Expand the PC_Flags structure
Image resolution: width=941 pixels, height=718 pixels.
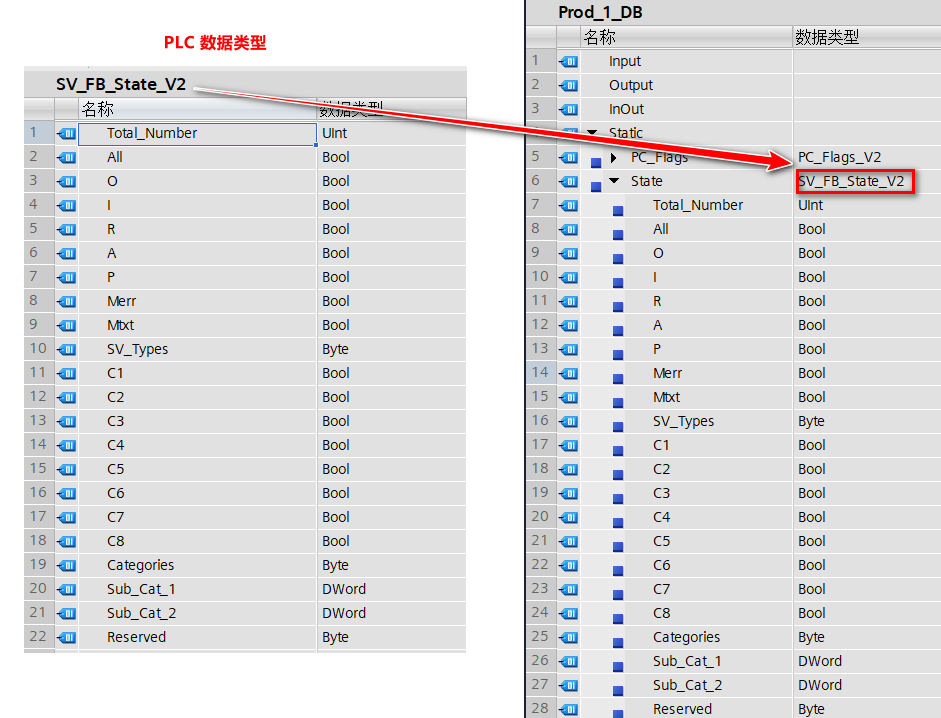pos(611,157)
